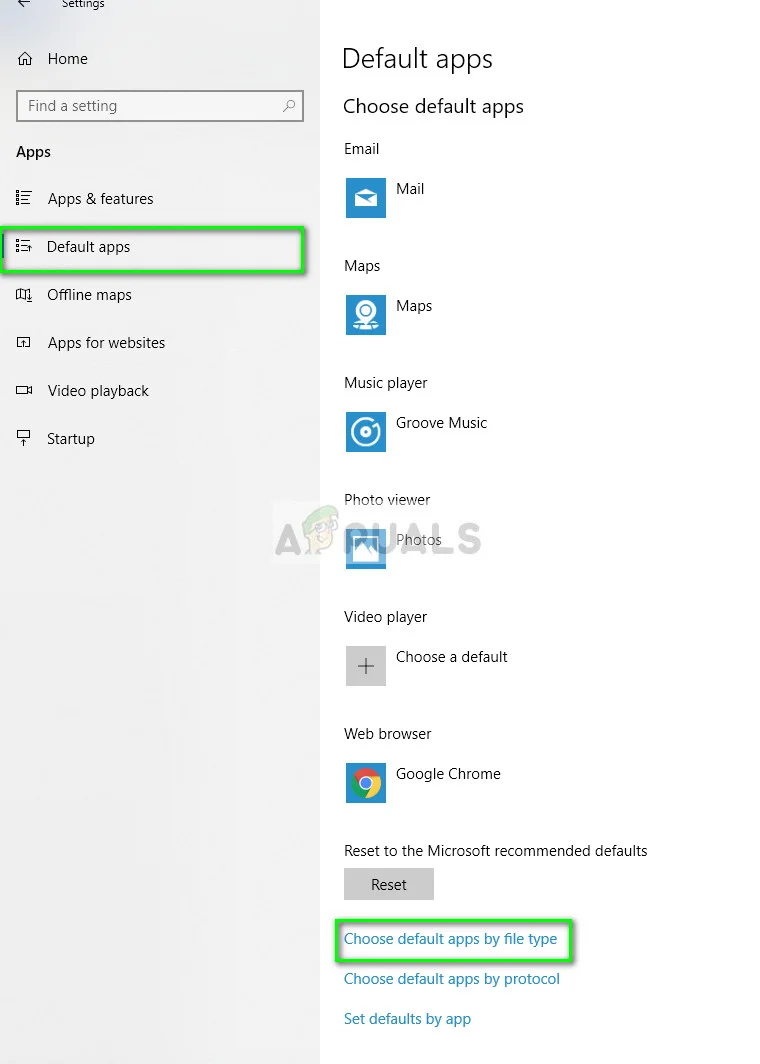
Task: Open Offline maps settings
Action: tap(89, 295)
